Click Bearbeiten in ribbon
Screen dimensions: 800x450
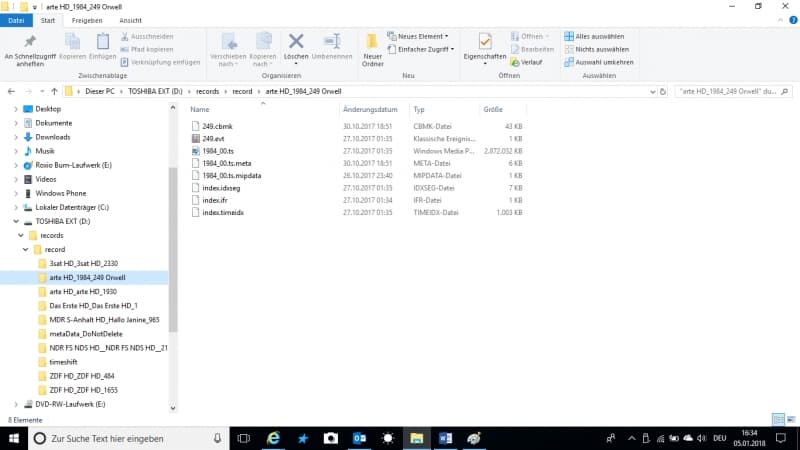[532, 49]
